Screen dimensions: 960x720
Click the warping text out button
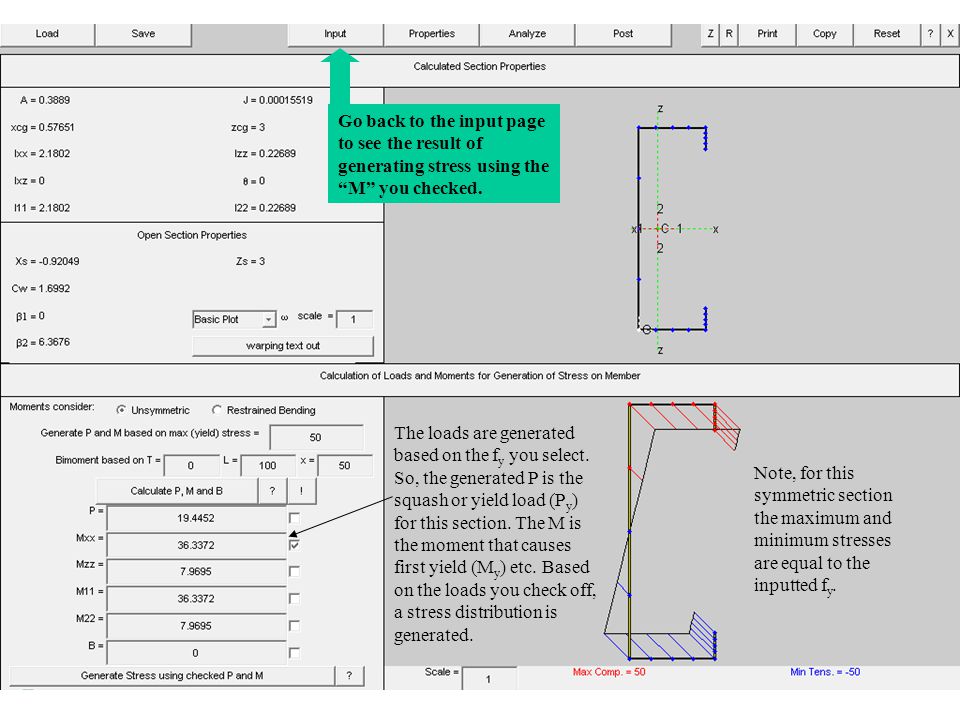pos(283,346)
